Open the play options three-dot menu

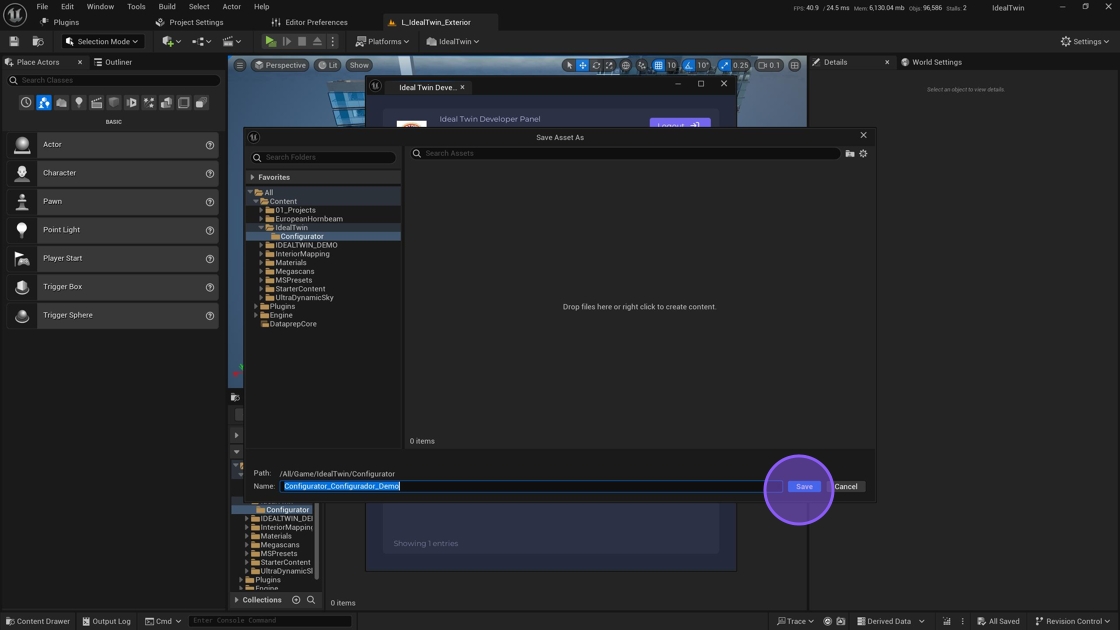[332, 41]
